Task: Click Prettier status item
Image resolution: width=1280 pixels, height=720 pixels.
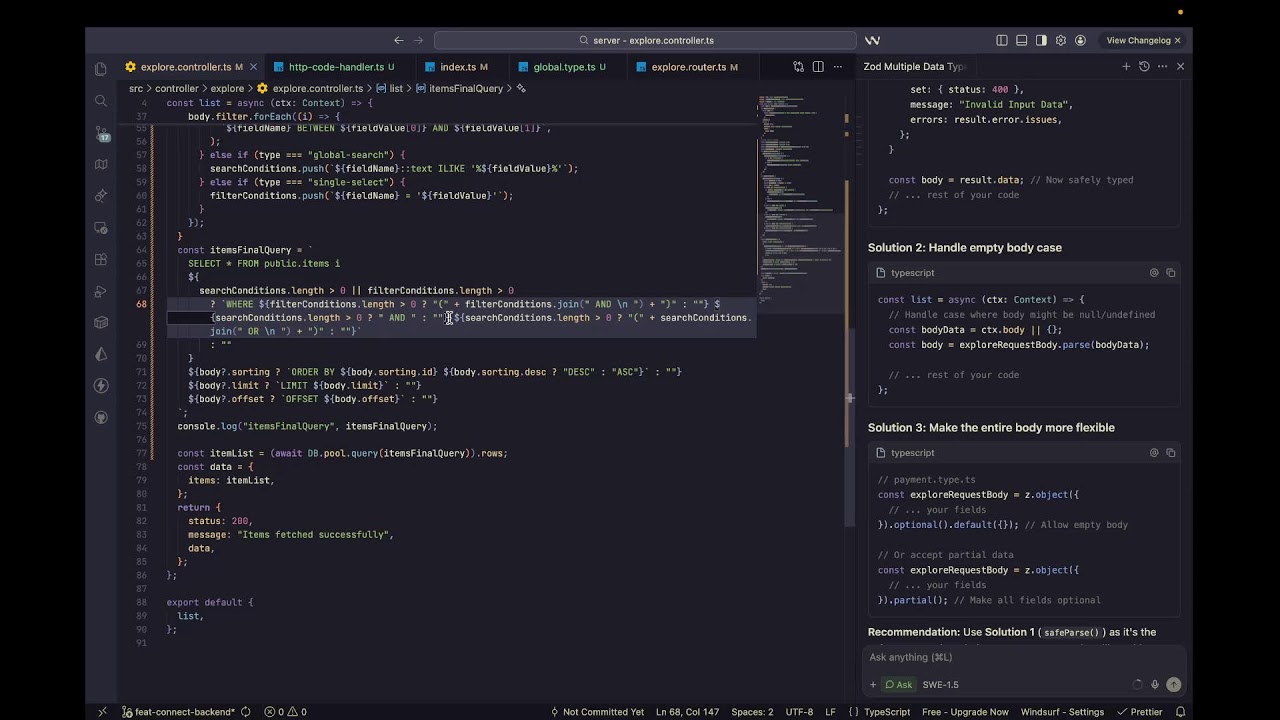Action: [1139, 712]
